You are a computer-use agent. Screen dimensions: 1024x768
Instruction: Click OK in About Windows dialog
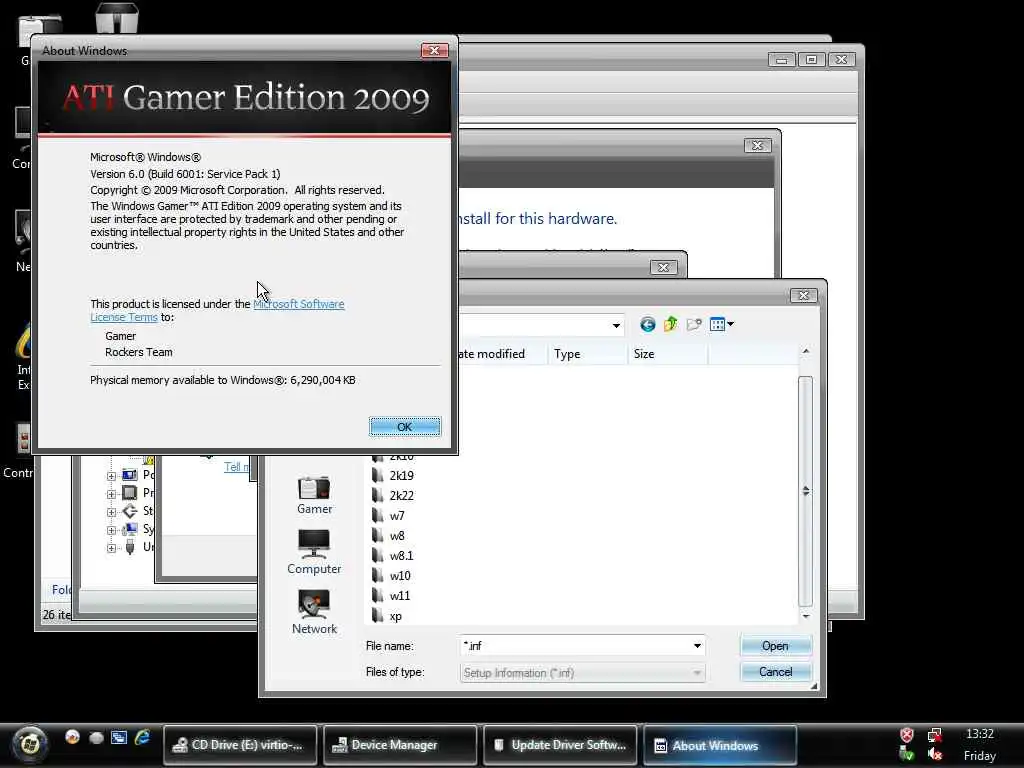(x=405, y=426)
